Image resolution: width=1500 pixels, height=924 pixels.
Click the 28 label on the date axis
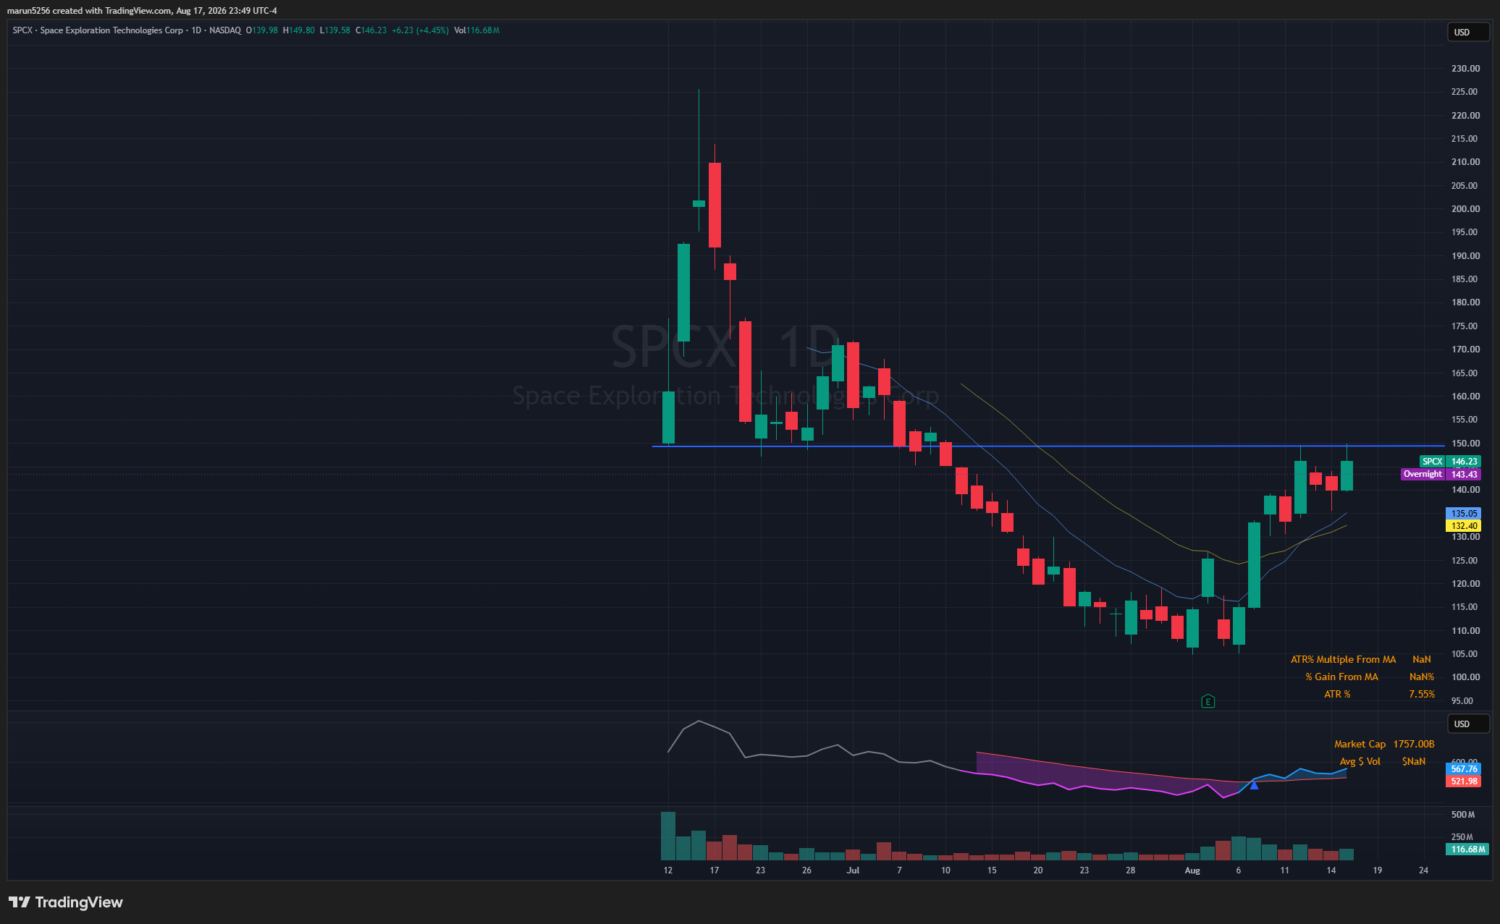click(x=1130, y=870)
